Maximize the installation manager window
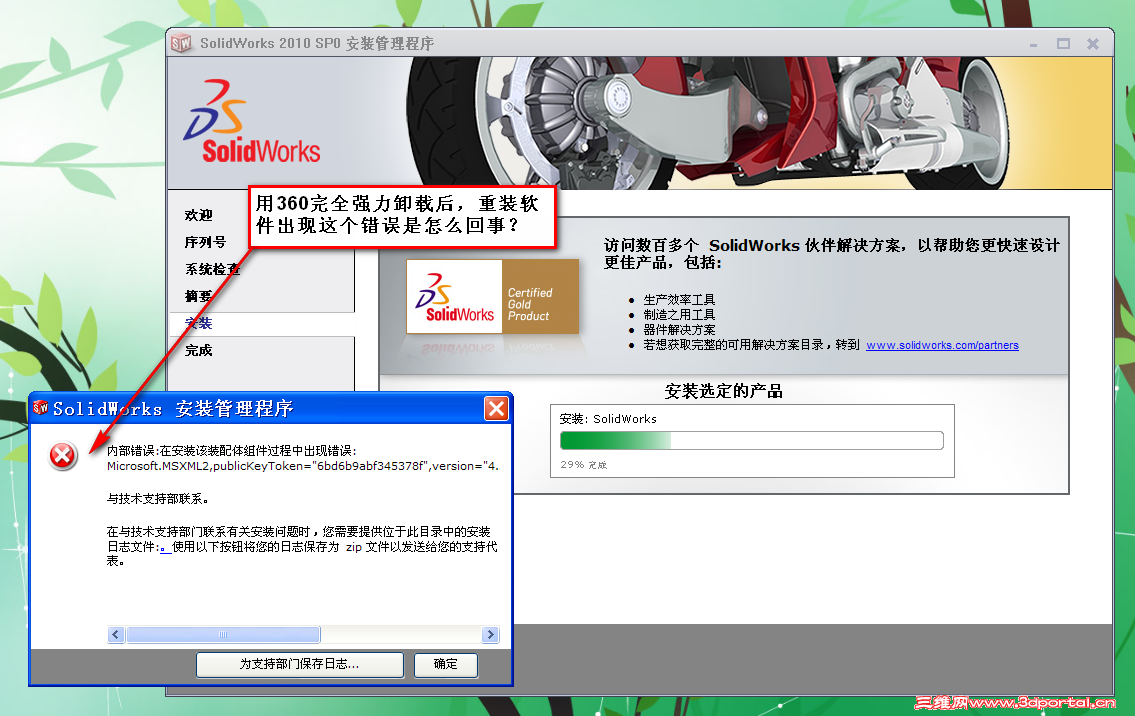Screen dimensions: 1135x716 (x=1063, y=44)
